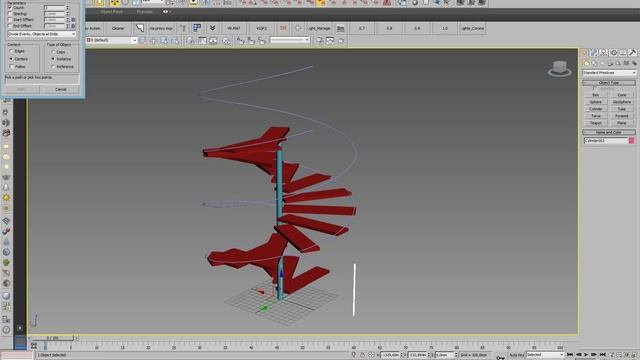The image size is (640, 360).
Task: Open the Divide Evenly spacing option dropdown
Action: click(x=42, y=34)
